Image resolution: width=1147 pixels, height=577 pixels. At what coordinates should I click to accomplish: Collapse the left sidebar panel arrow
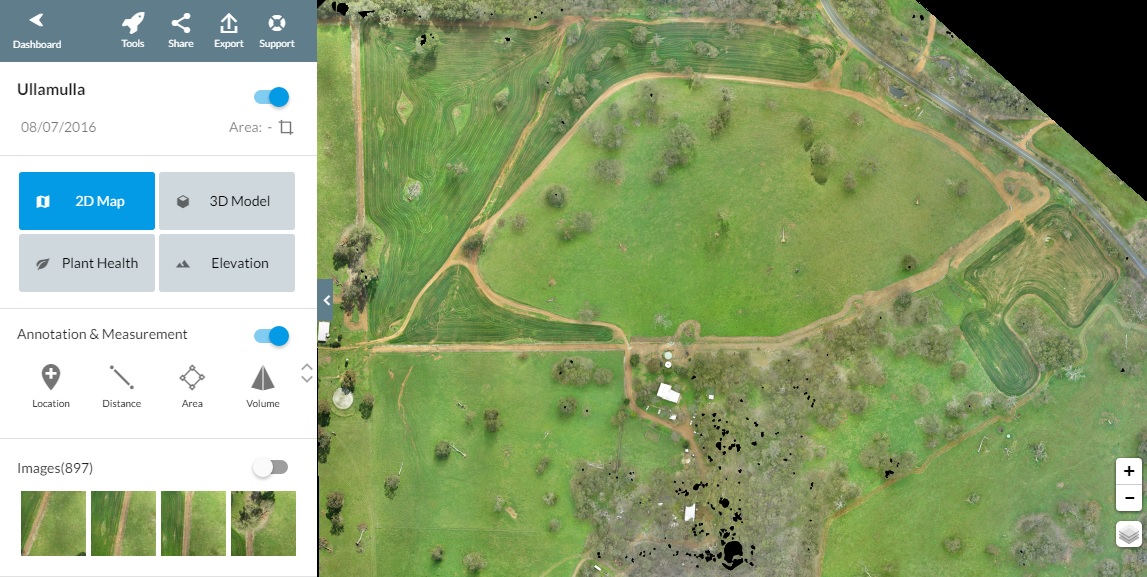pyautogui.click(x=326, y=300)
